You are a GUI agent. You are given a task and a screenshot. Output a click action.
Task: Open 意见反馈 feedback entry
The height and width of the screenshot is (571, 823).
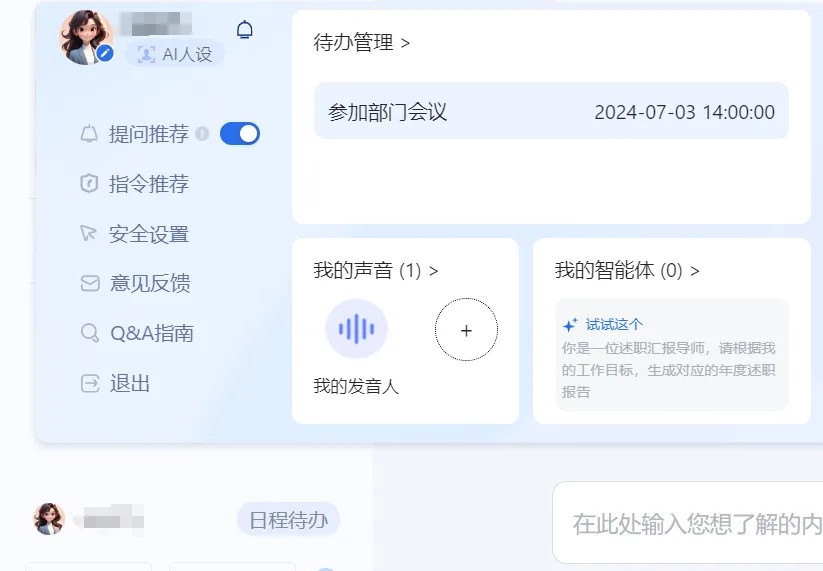(149, 284)
